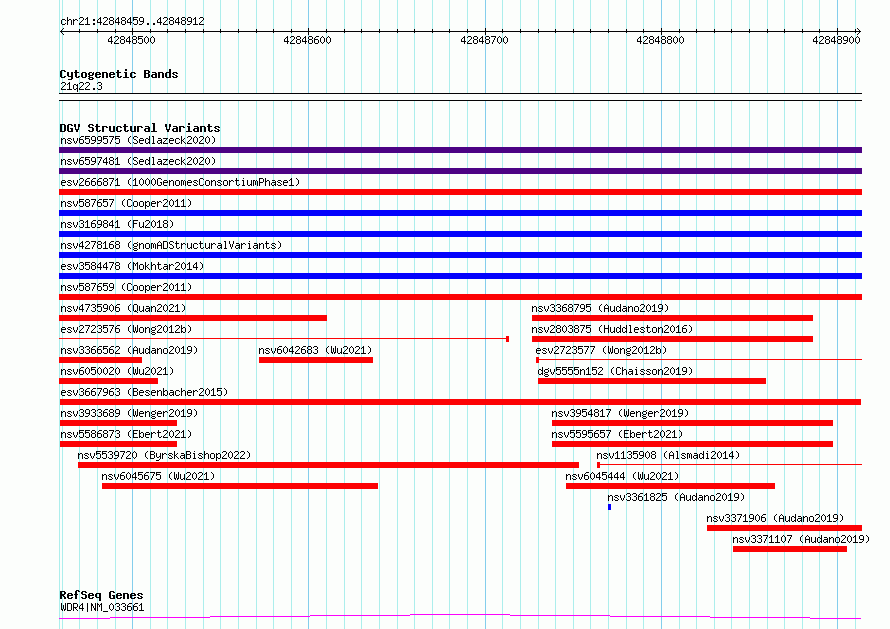Click blue bar under nsv587657 (Cooper2011)
Screen dimensions: 890x629
[x=460, y=213]
